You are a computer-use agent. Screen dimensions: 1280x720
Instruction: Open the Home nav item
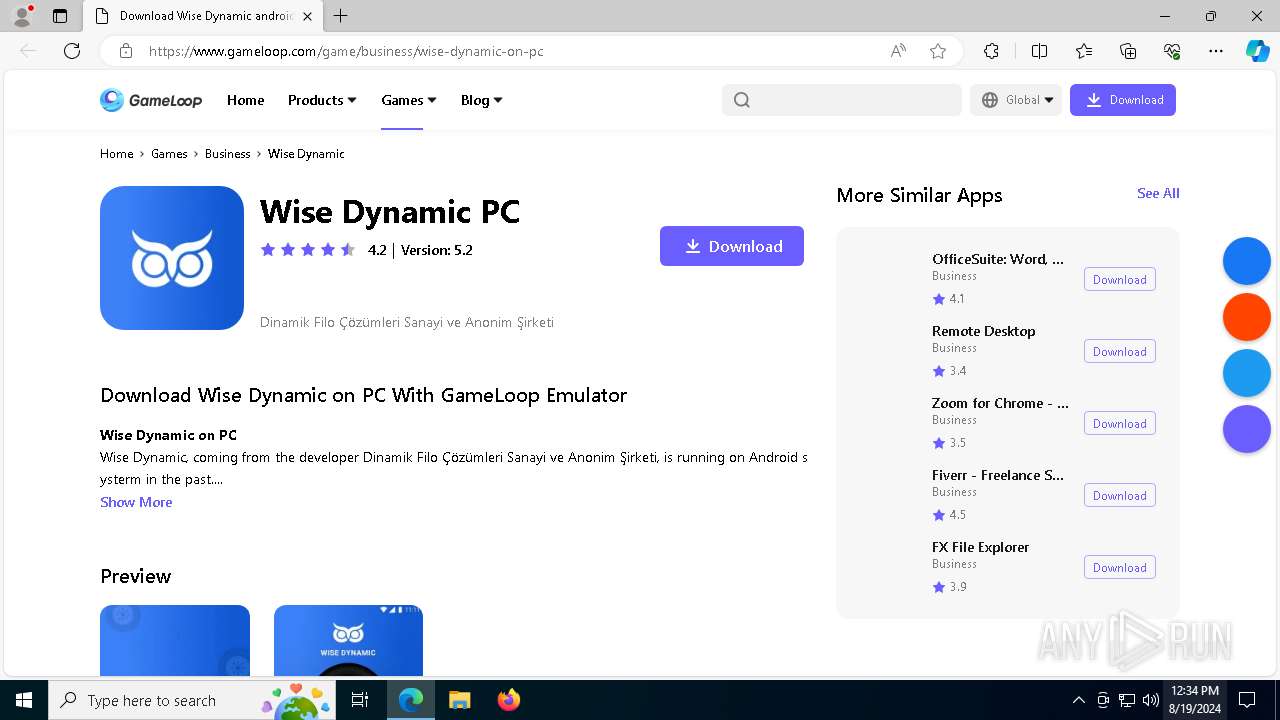click(x=245, y=100)
